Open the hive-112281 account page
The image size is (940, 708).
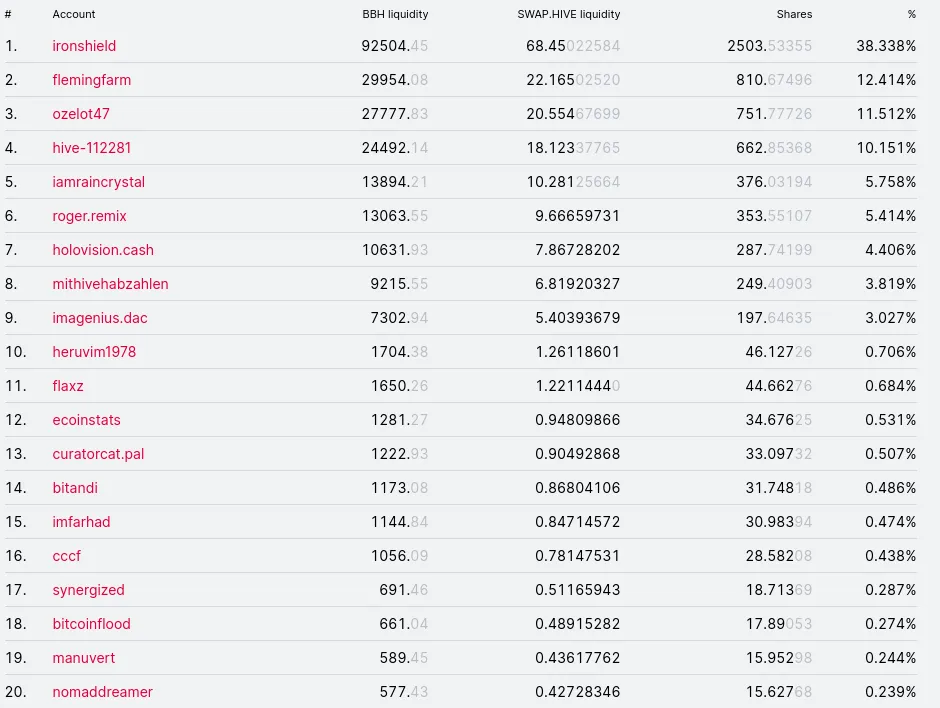91,148
